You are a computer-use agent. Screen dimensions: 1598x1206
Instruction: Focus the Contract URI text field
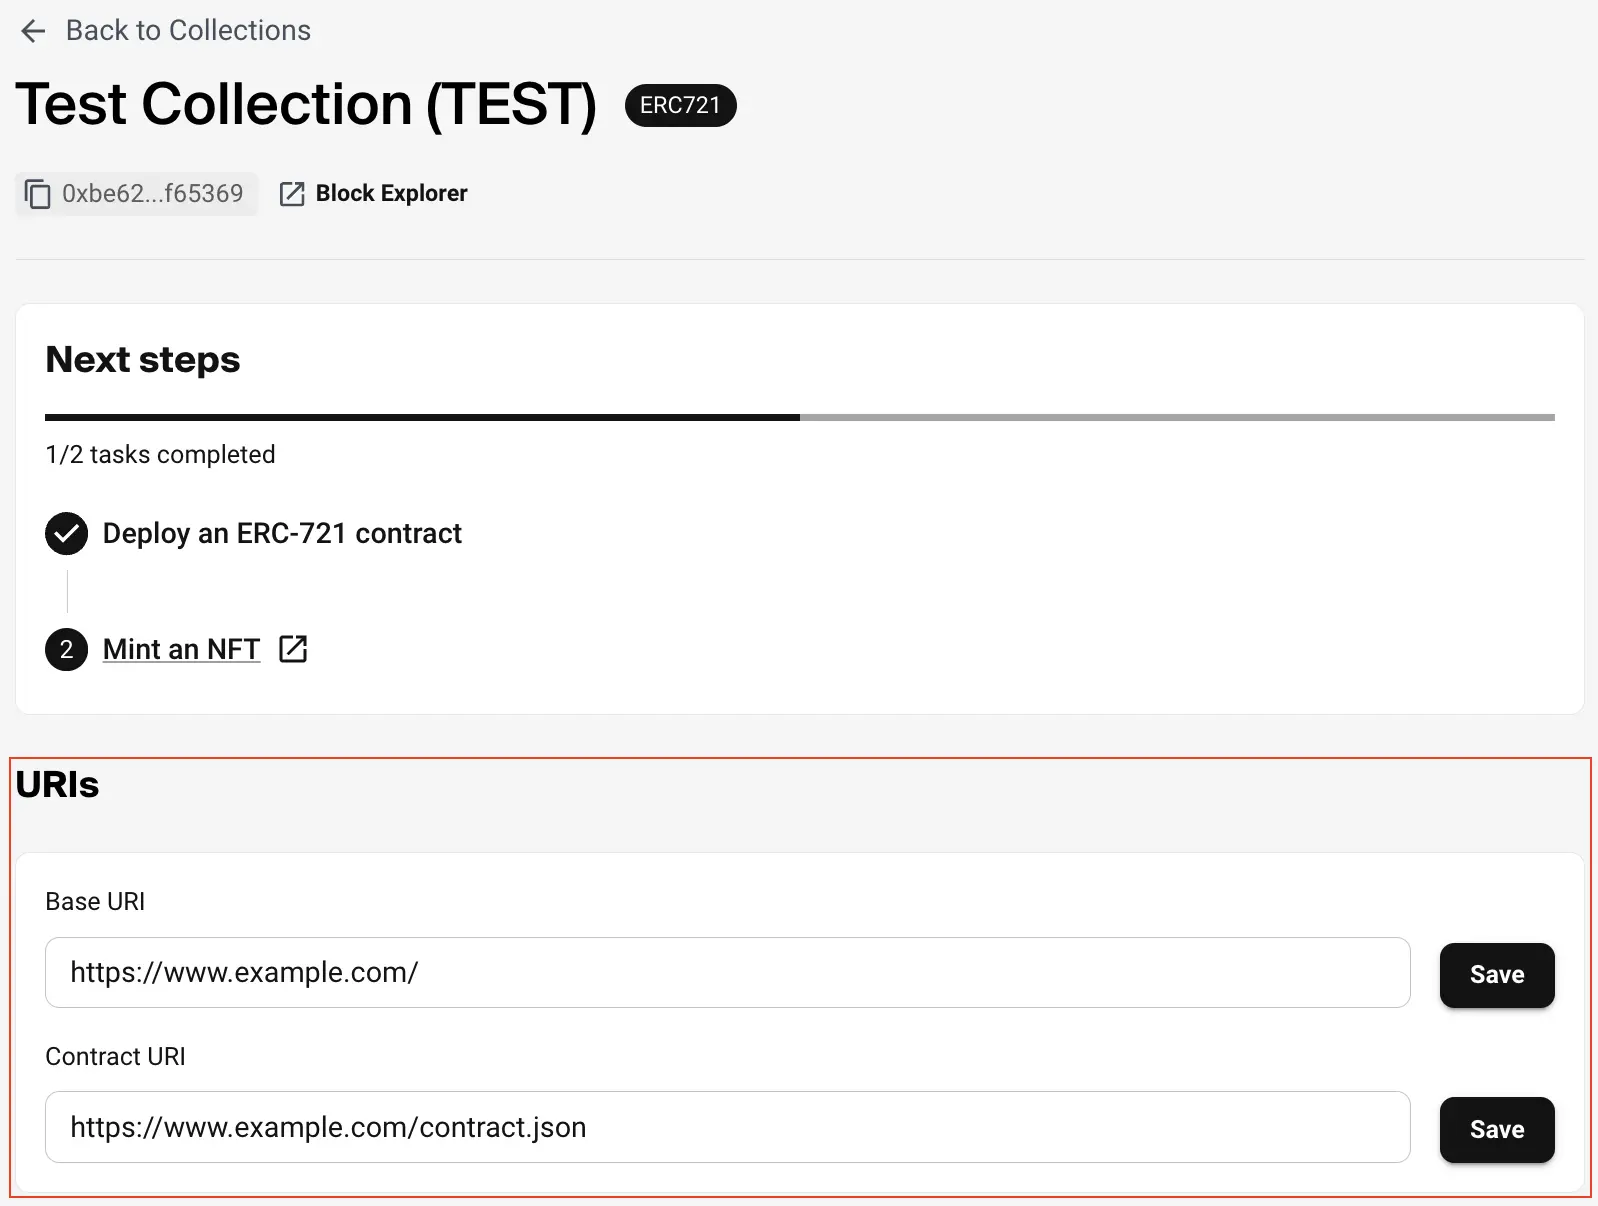727,1128
